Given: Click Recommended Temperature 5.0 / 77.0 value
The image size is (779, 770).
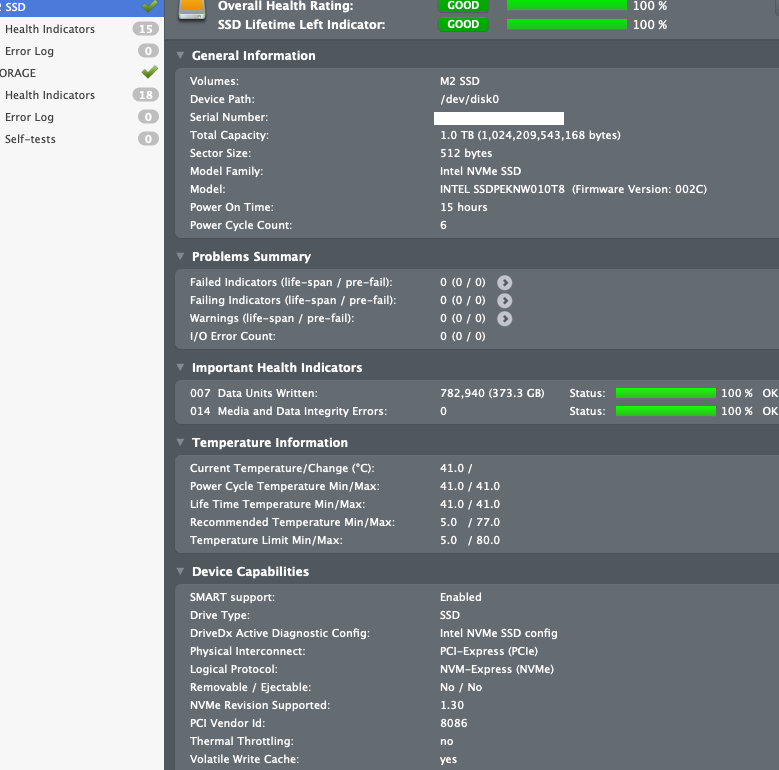Looking at the screenshot, I should [470, 522].
